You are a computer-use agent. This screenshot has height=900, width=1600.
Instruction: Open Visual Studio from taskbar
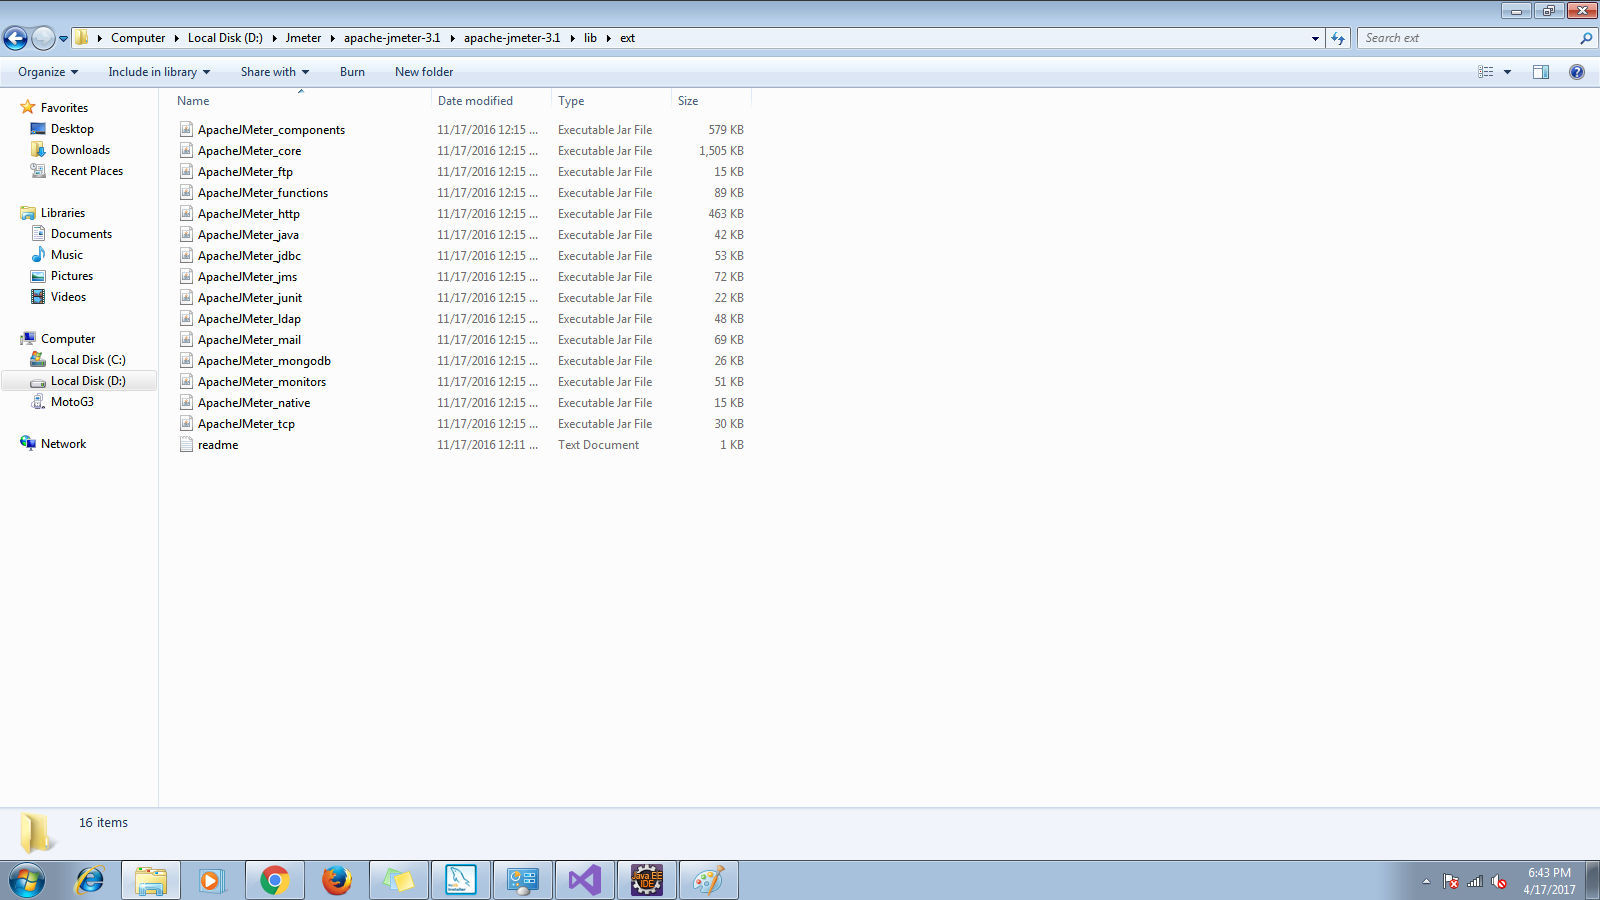[585, 880]
